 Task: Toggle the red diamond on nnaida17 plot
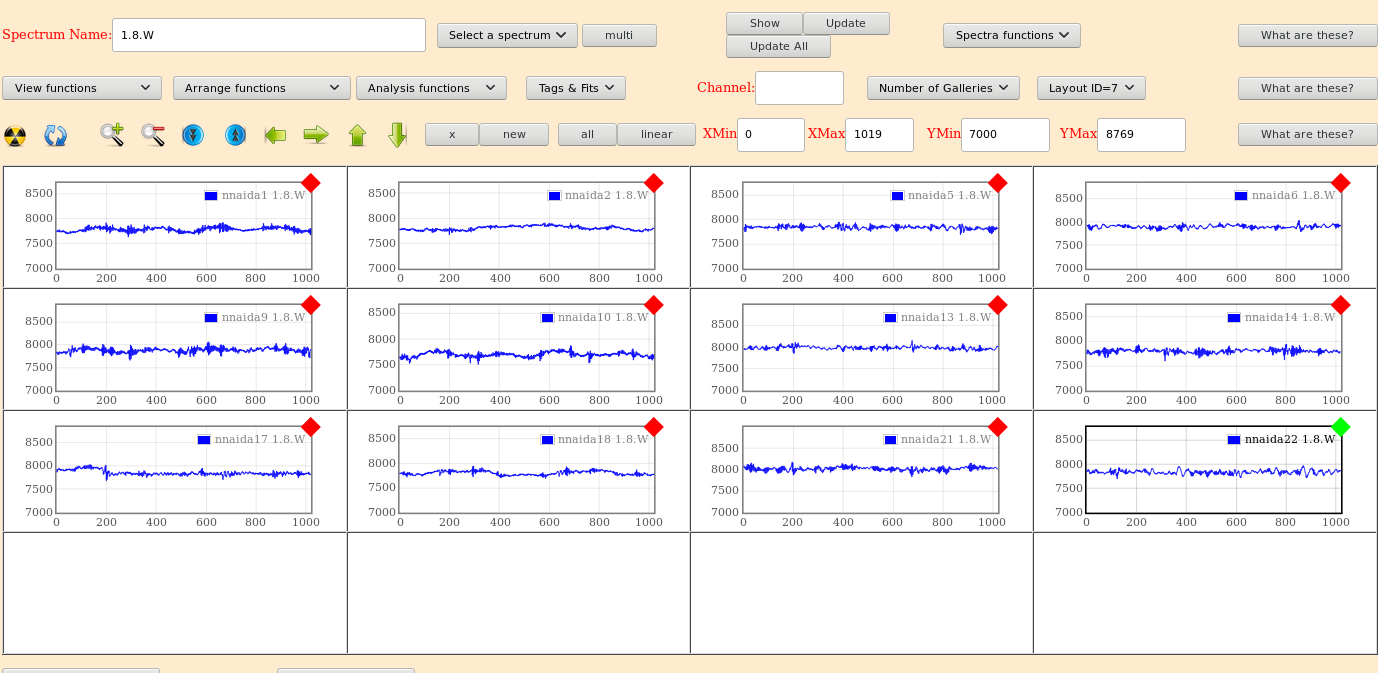click(311, 427)
